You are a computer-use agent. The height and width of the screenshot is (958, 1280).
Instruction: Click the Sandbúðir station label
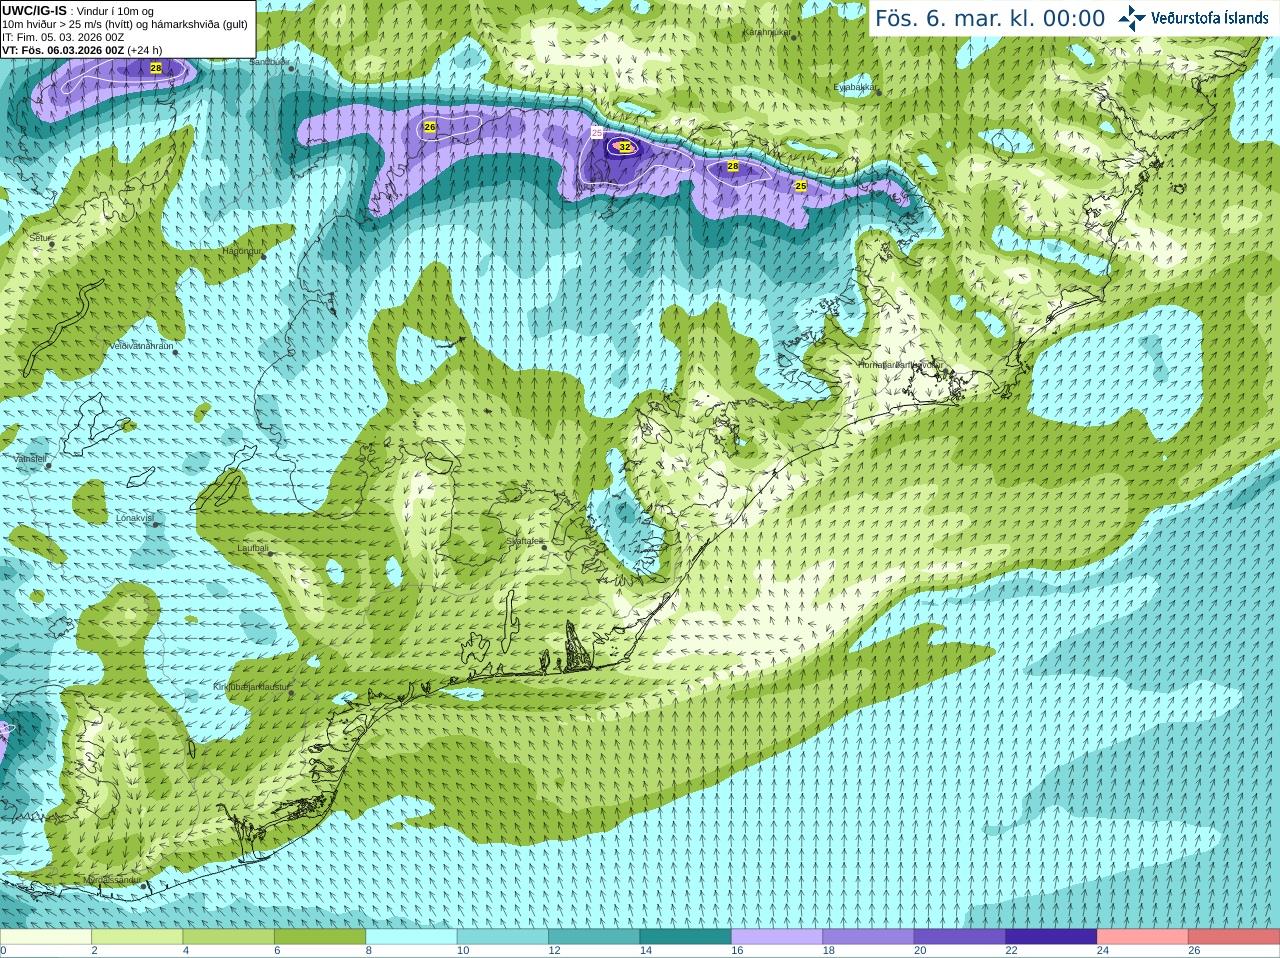269,62
